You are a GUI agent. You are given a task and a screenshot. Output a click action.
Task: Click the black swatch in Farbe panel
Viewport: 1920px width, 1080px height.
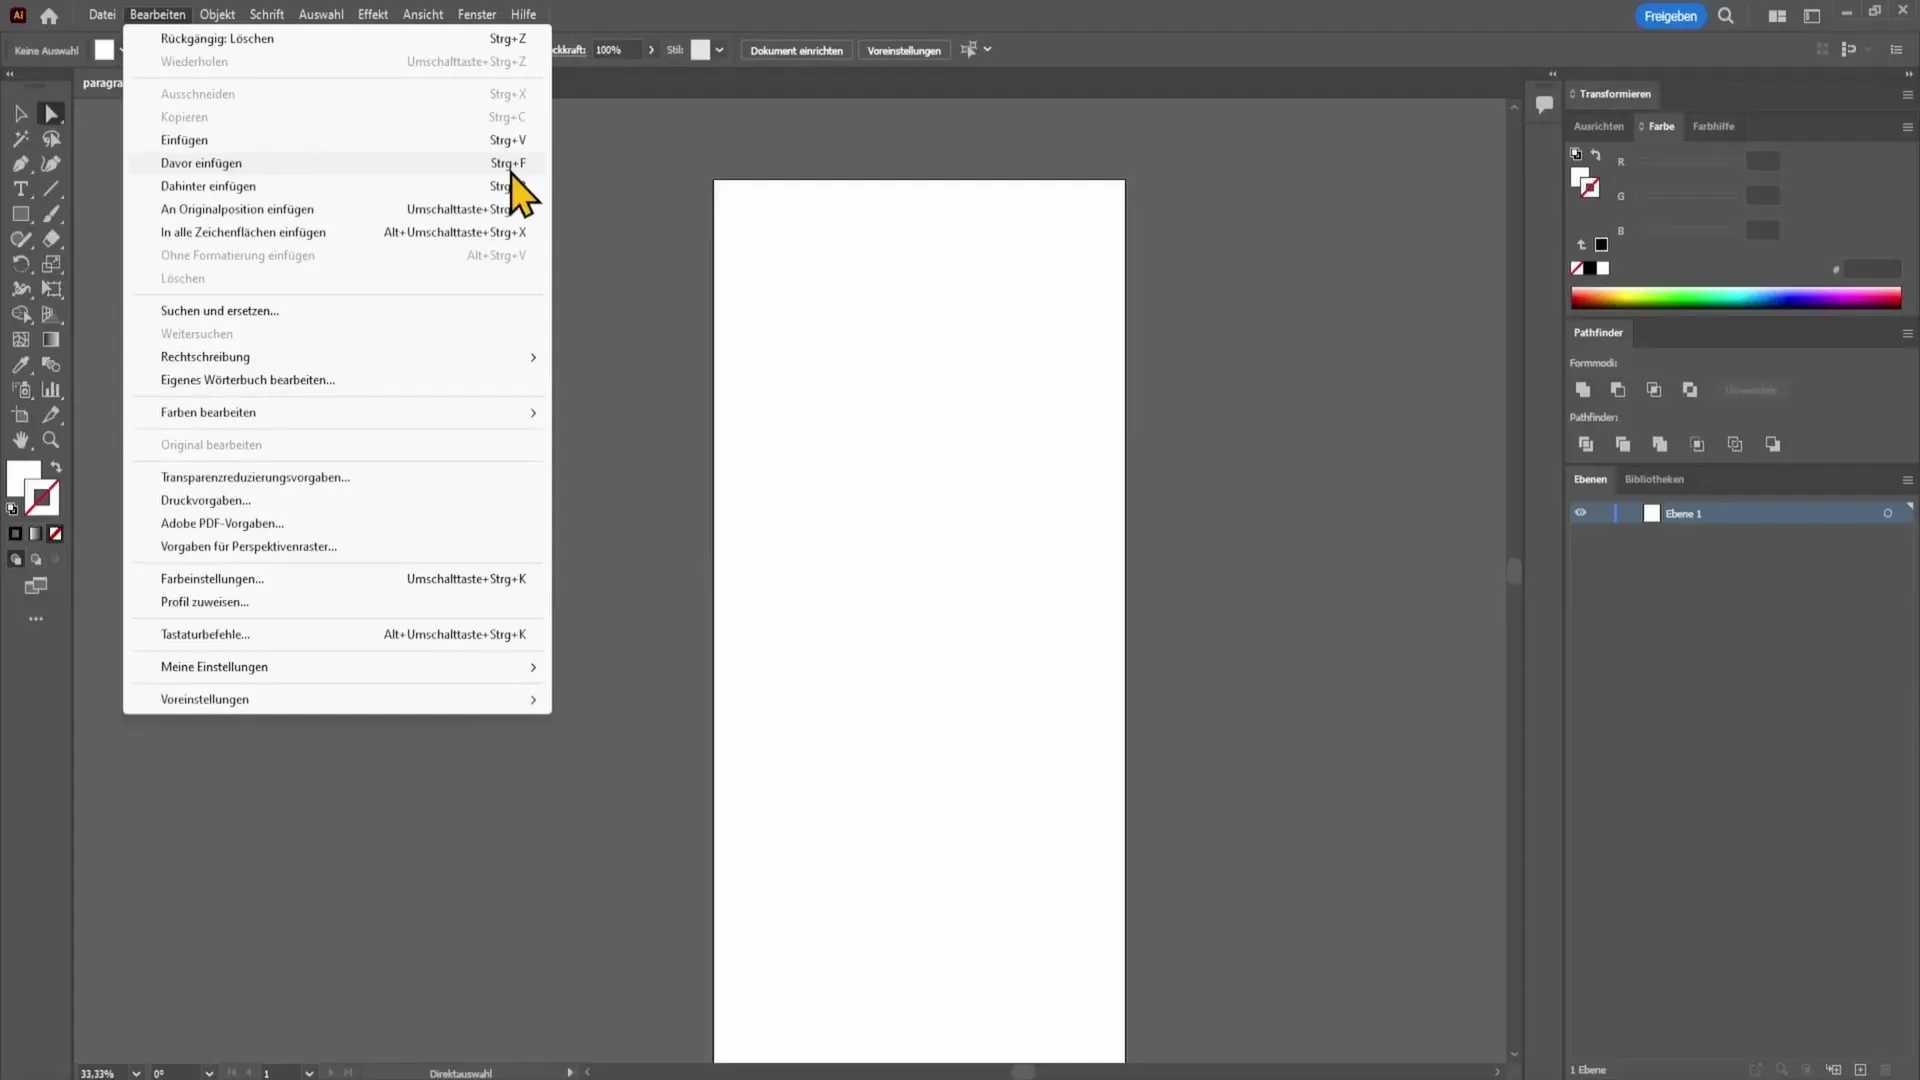(x=1590, y=268)
